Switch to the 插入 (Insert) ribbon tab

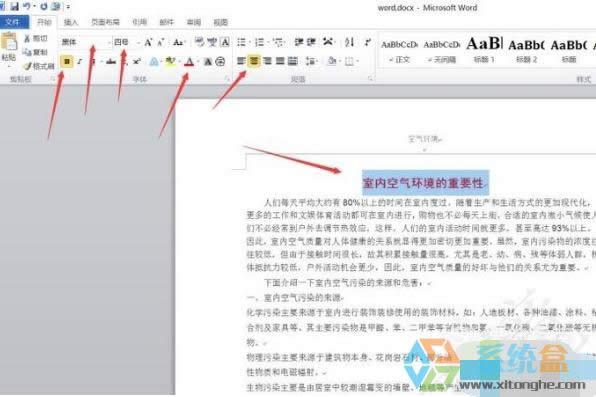pos(71,22)
